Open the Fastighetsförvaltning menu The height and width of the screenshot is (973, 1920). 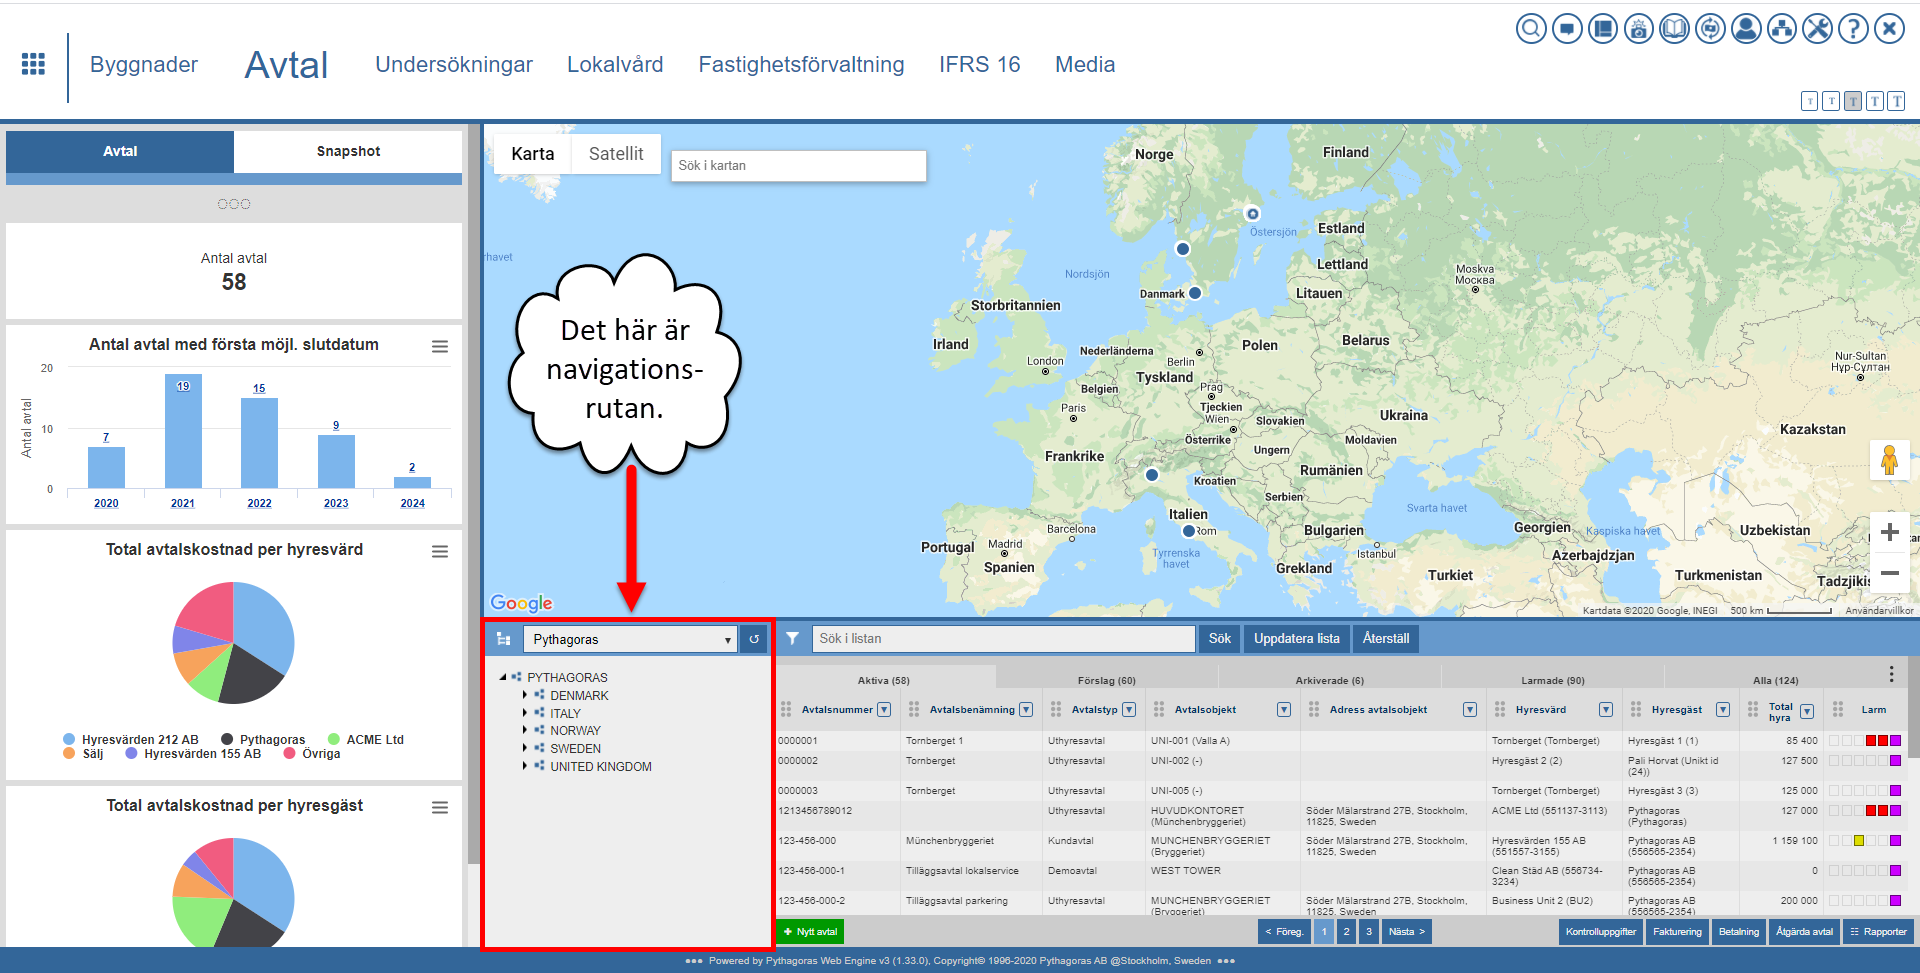tap(801, 65)
